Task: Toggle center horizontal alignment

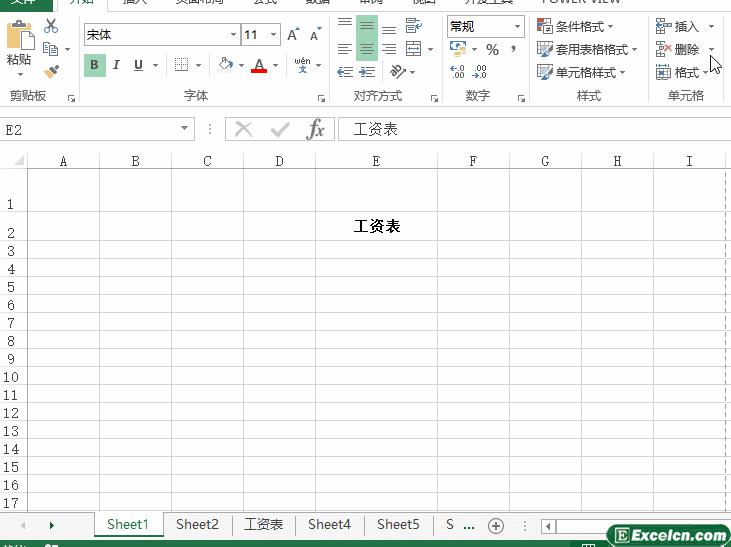Action: 367,49
